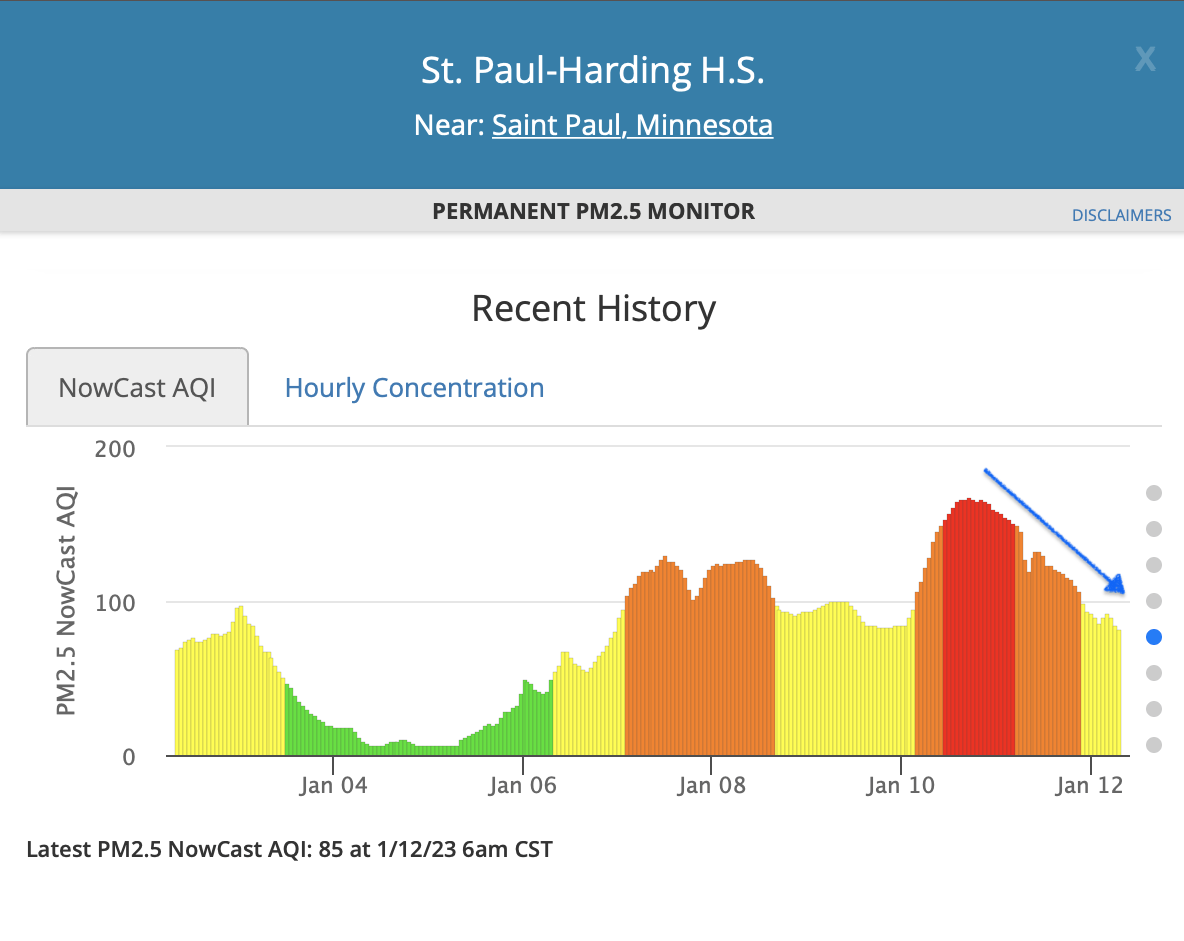The height and width of the screenshot is (941, 1184).
Task: Open the Saint Paul, Minnesota link
Action: point(632,126)
